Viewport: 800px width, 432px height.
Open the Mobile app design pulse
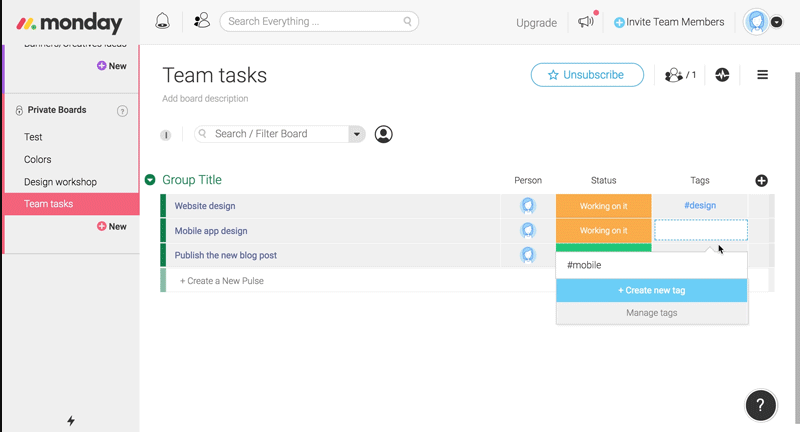coord(211,231)
